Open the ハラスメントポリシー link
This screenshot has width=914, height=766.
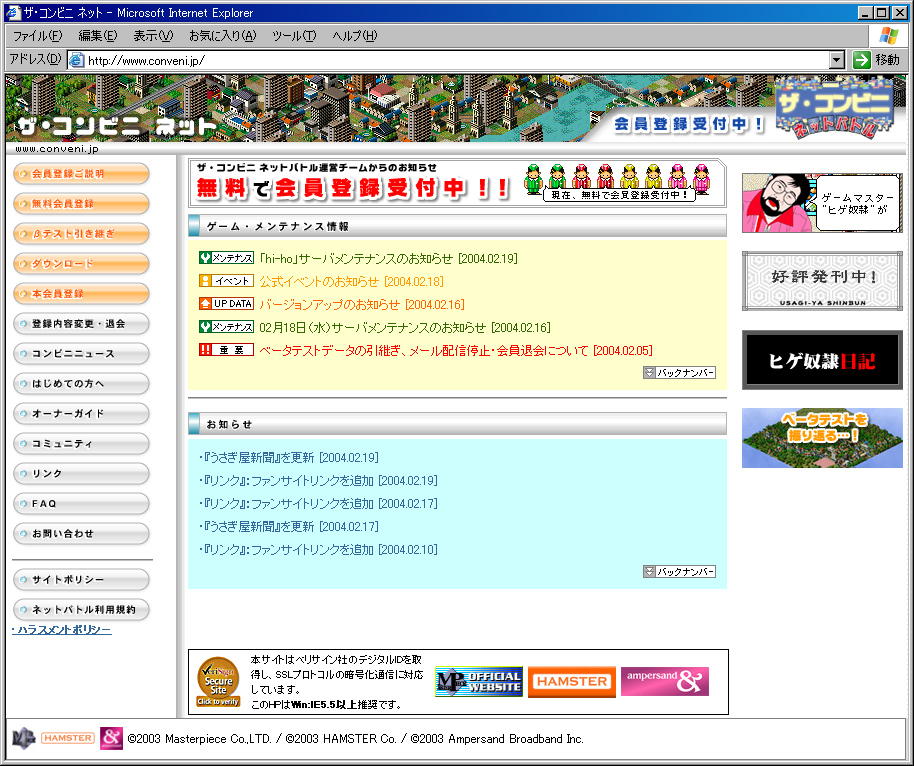click(63, 630)
